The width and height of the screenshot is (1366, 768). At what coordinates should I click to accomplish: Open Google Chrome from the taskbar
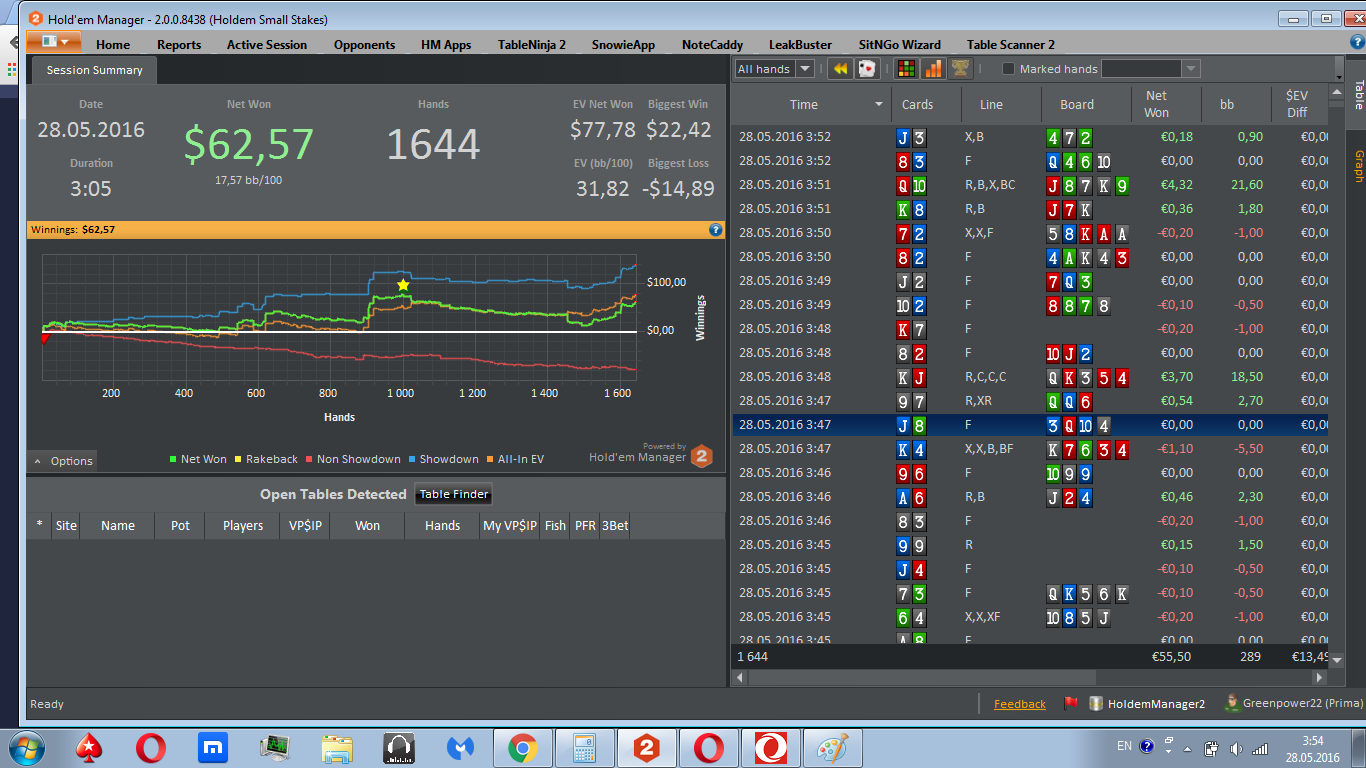522,747
